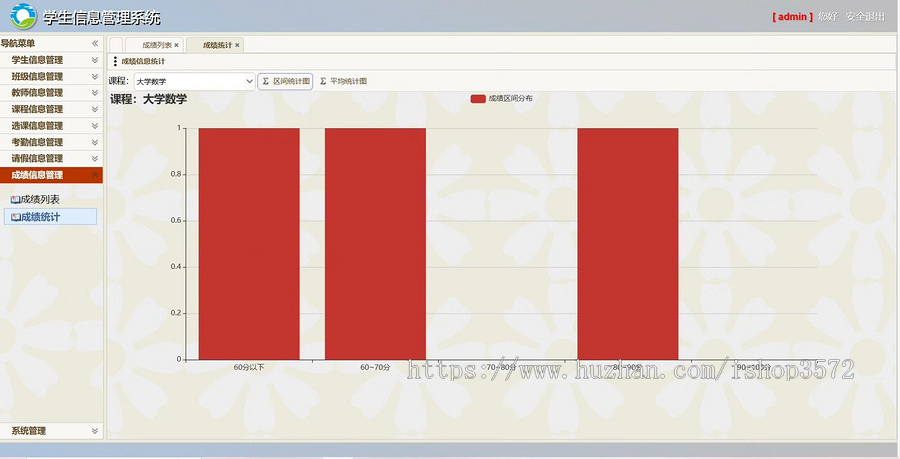Expand 考勤信息管理 menu section
Screen dimensions: 900x459
click(x=95, y=142)
